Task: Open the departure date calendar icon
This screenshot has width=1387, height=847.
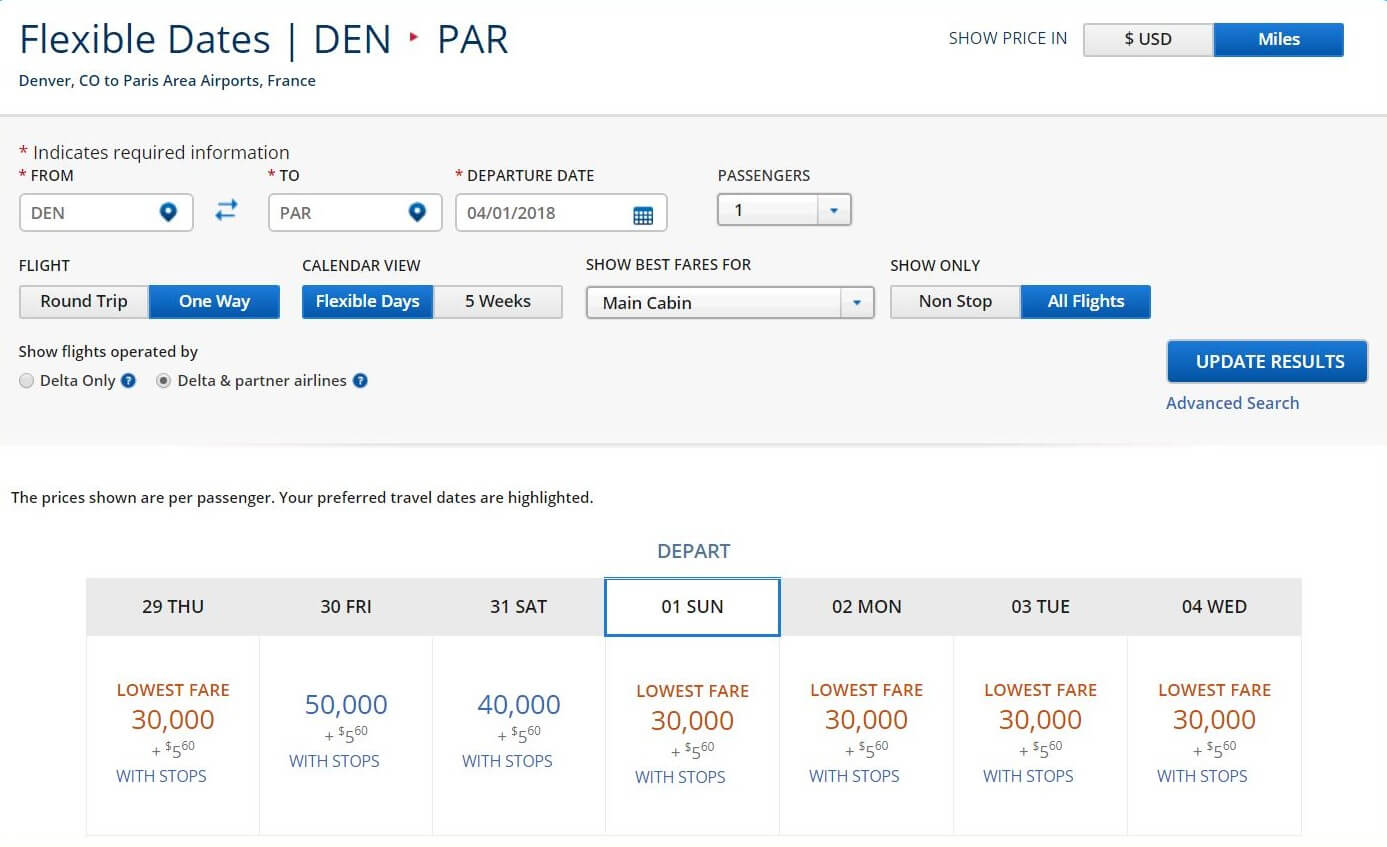Action: tap(643, 214)
